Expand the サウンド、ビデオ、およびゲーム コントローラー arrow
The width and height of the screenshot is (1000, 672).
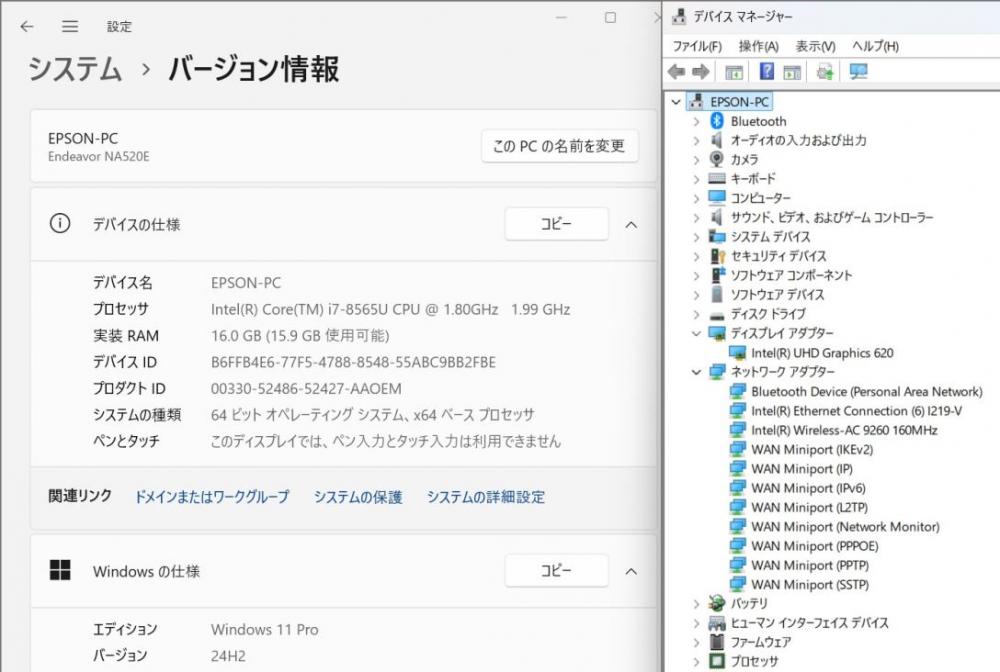click(696, 217)
